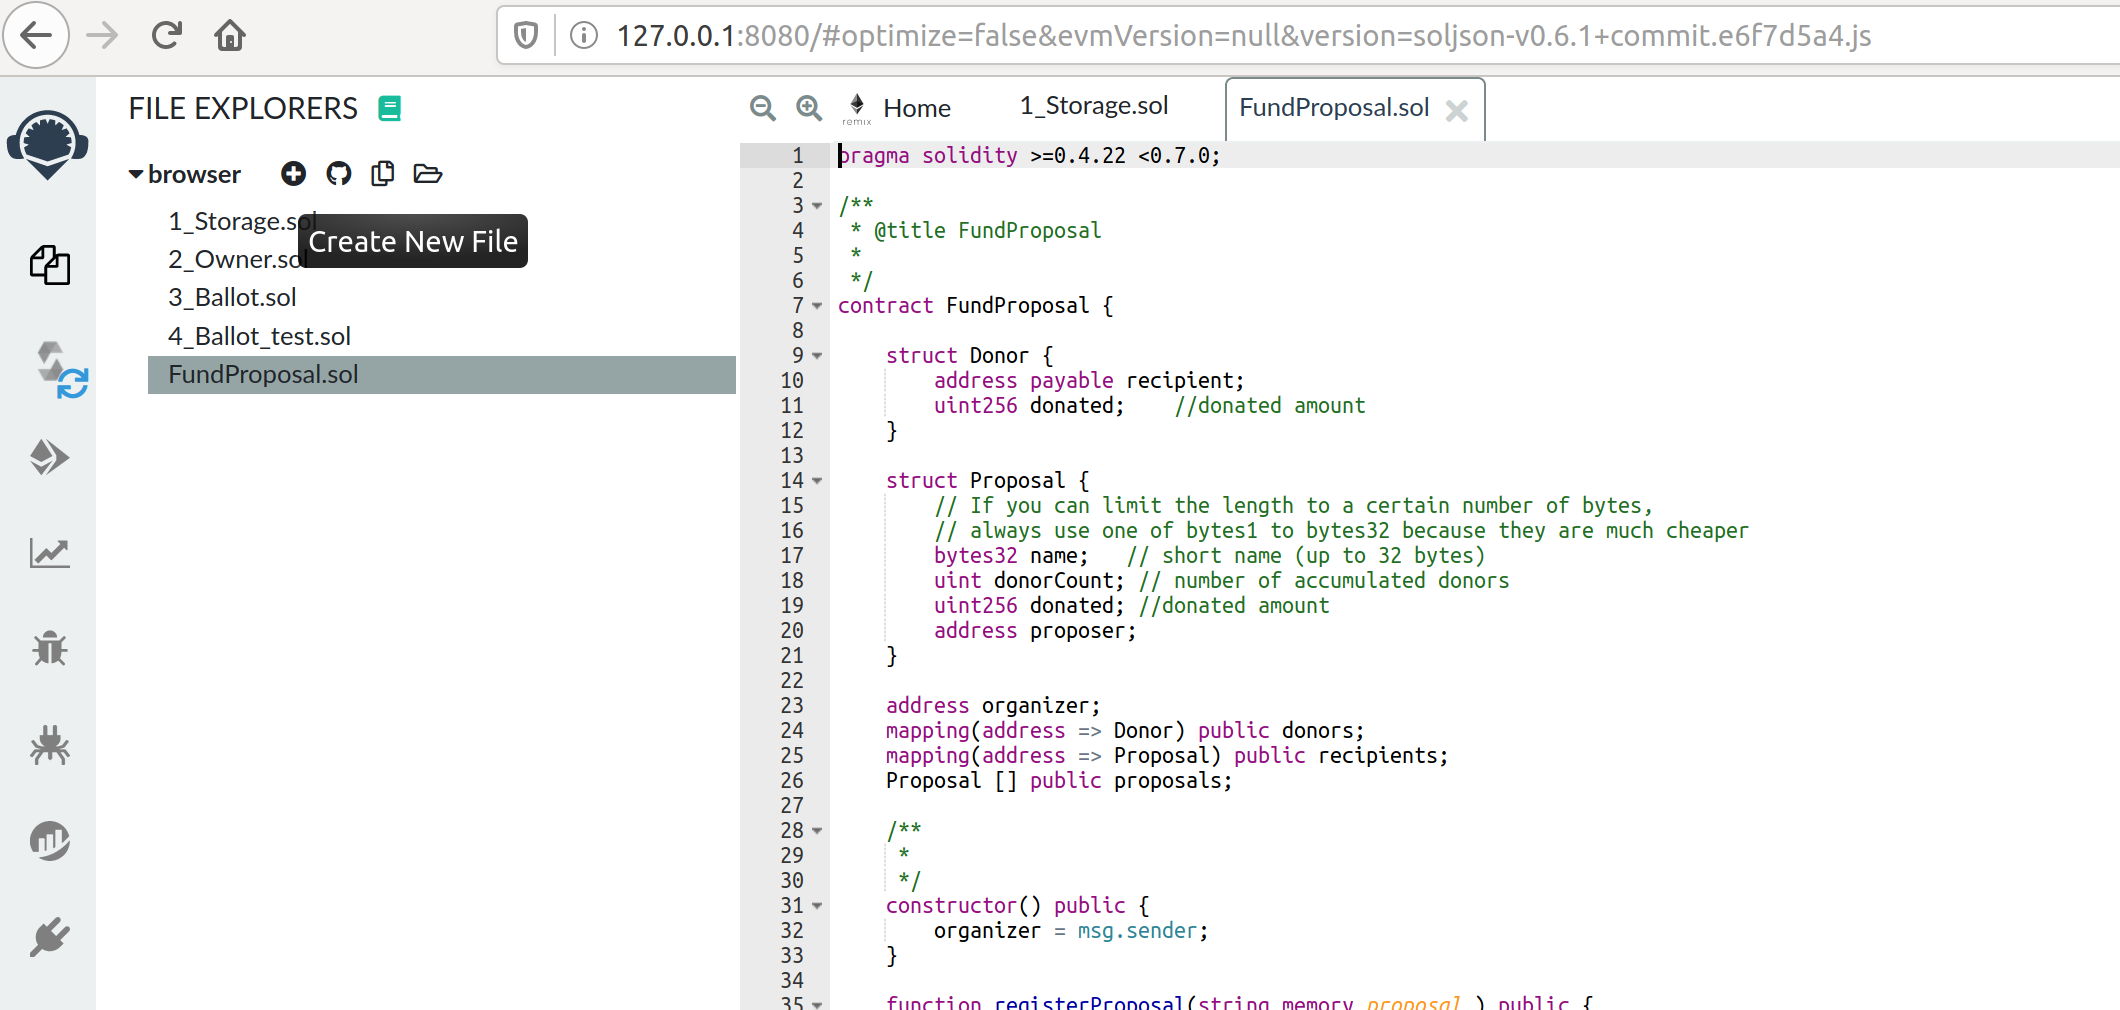The image size is (2120, 1010).
Task: Zoom out editor font with magnifier minus
Action: pos(763,107)
